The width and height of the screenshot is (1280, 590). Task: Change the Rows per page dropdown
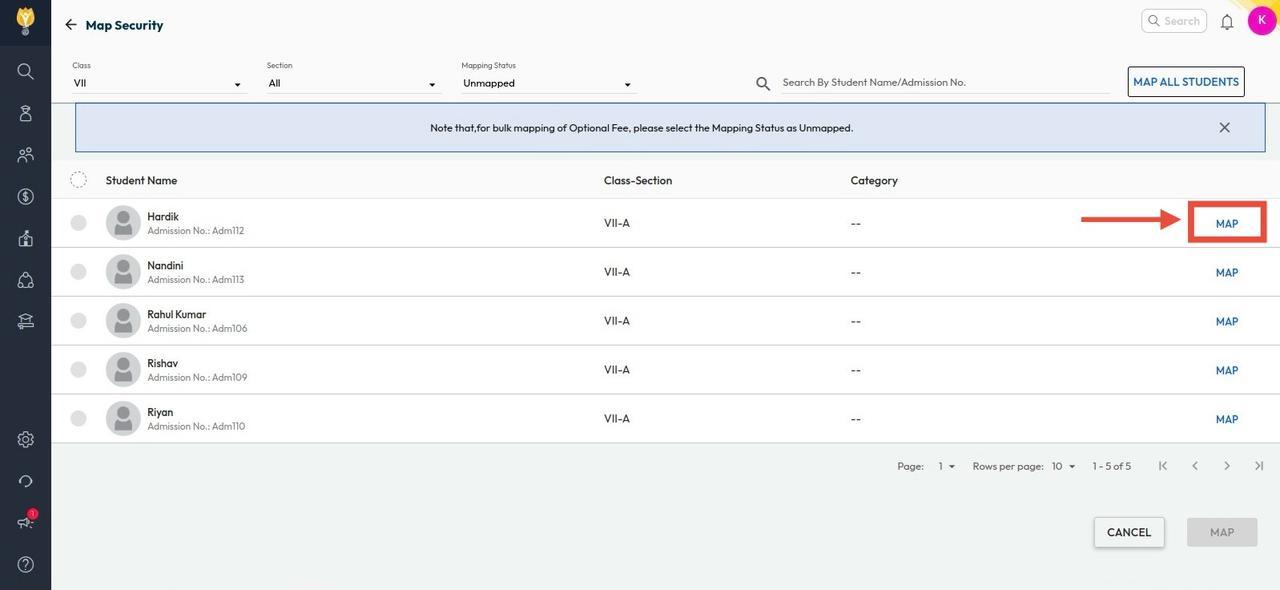[1063, 467]
